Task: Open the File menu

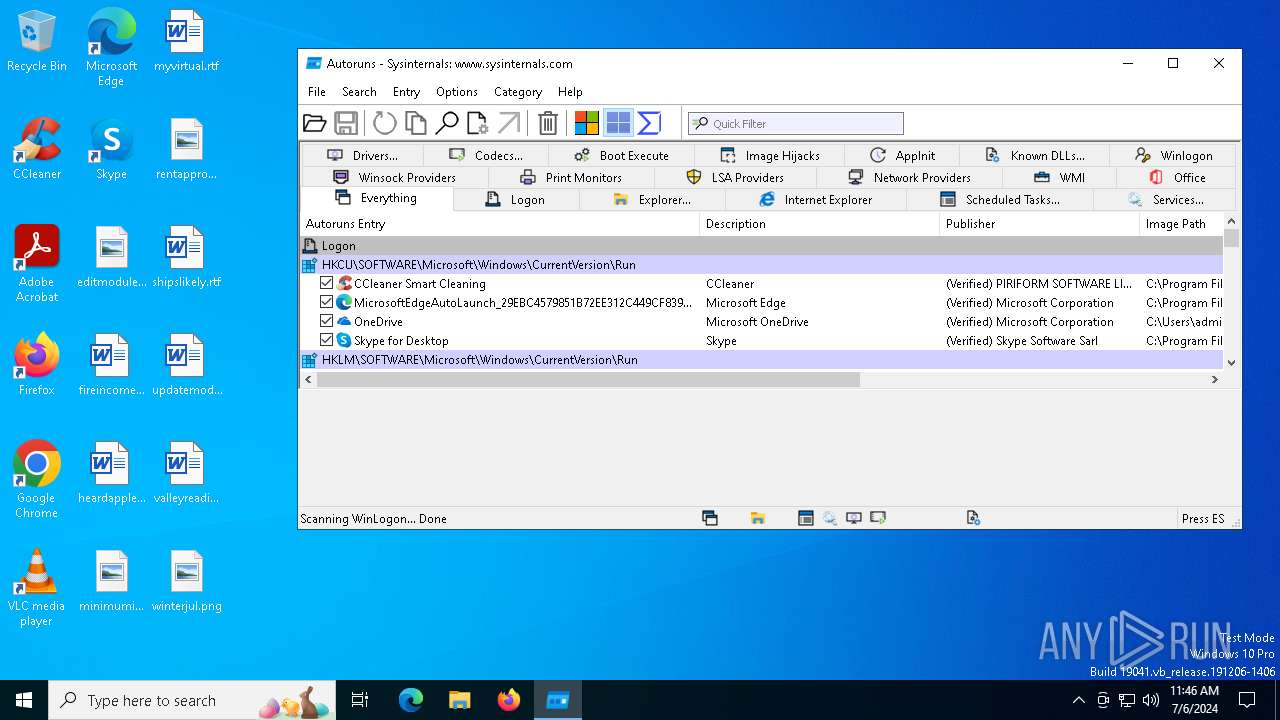Action: point(317,91)
